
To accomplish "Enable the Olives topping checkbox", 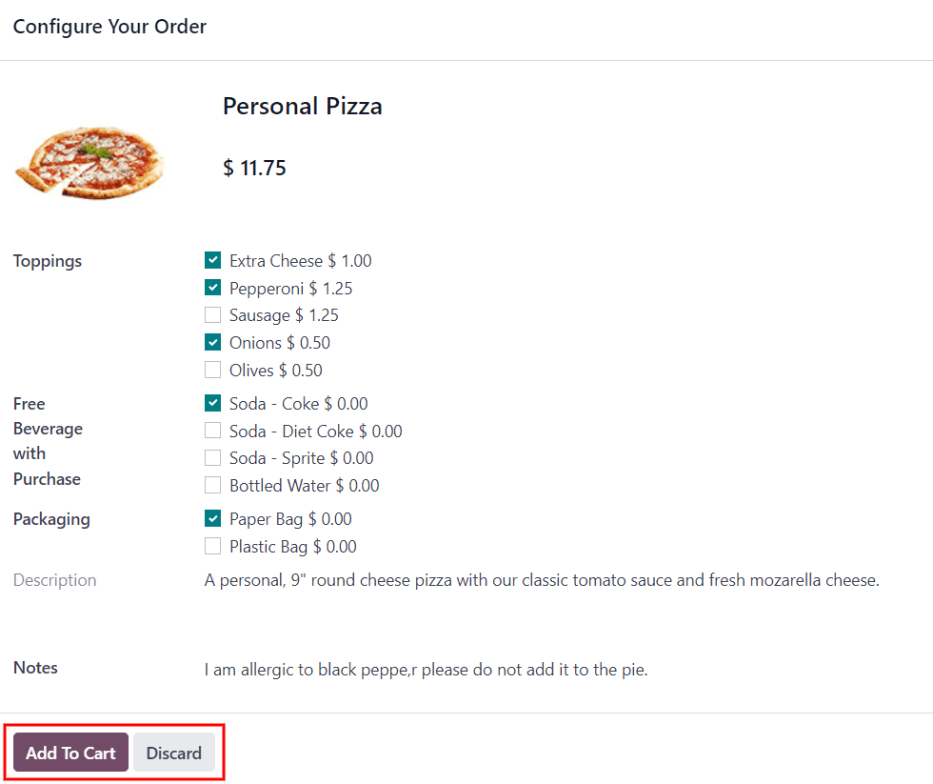I will pos(212,369).
